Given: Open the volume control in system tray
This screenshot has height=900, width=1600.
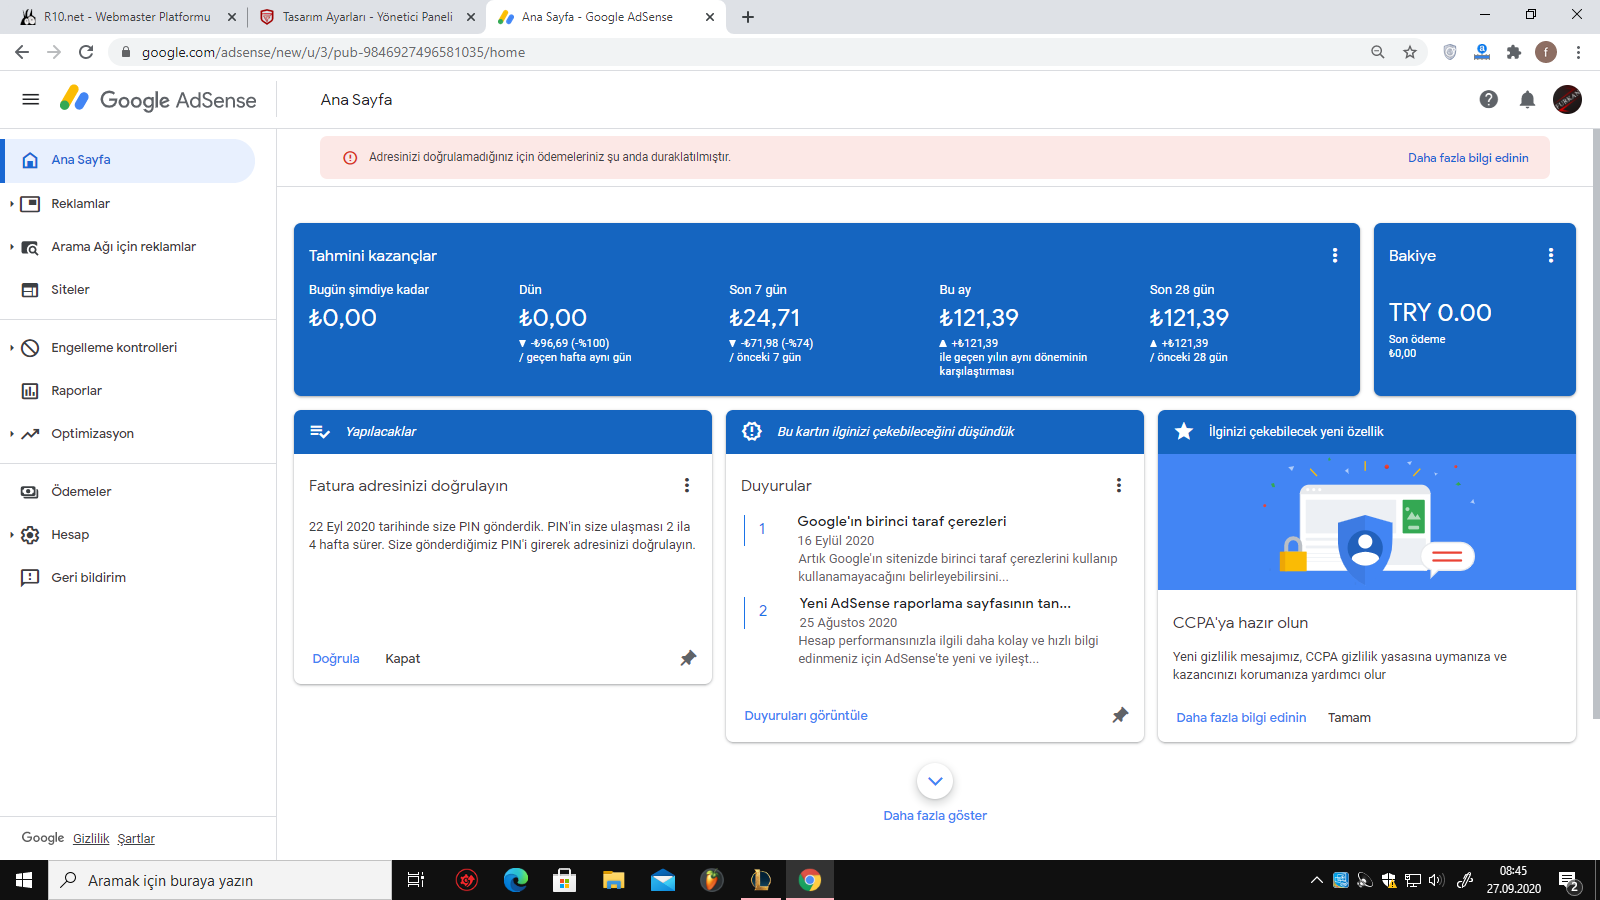Looking at the screenshot, I should click(x=1437, y=880).
